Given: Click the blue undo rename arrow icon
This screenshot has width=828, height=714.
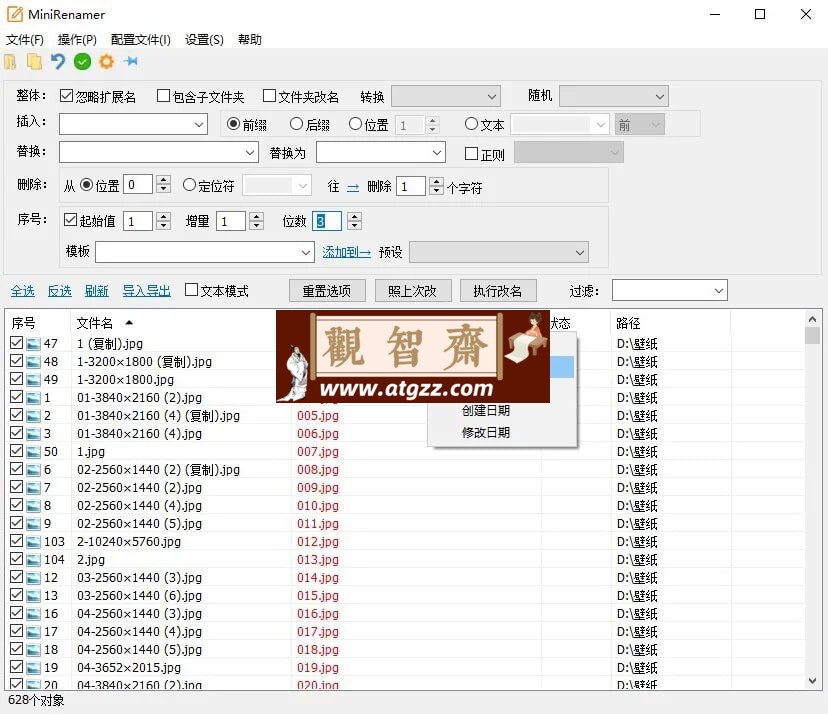Looking at the screenshot, I should [58, 62].
